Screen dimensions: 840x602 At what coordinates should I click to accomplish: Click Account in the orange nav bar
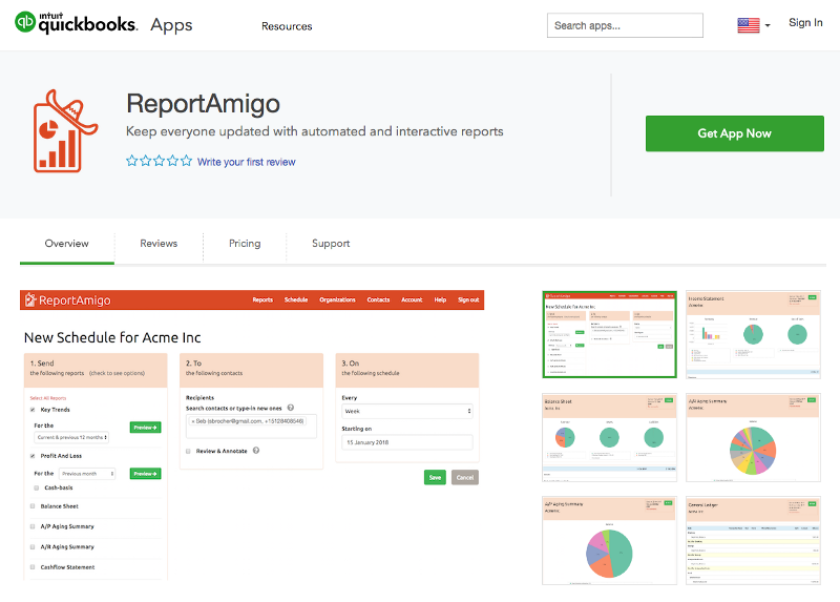pyautogui.click(x=411, y=300)
